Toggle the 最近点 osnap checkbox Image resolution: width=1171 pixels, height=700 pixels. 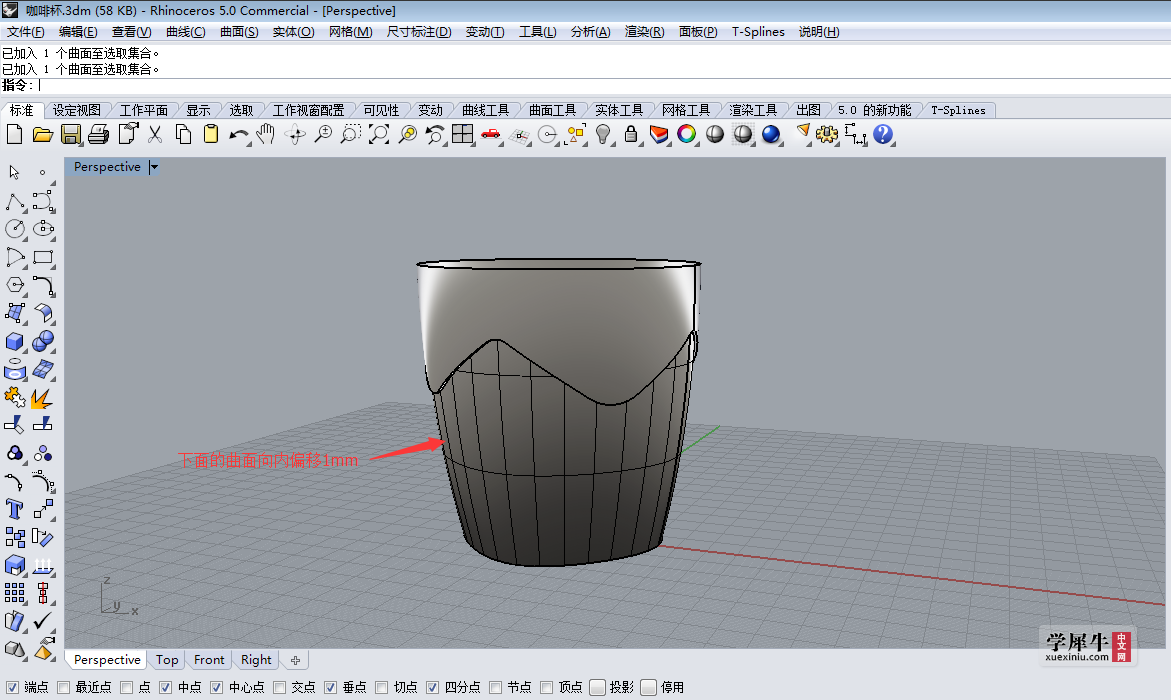[63, 687]
